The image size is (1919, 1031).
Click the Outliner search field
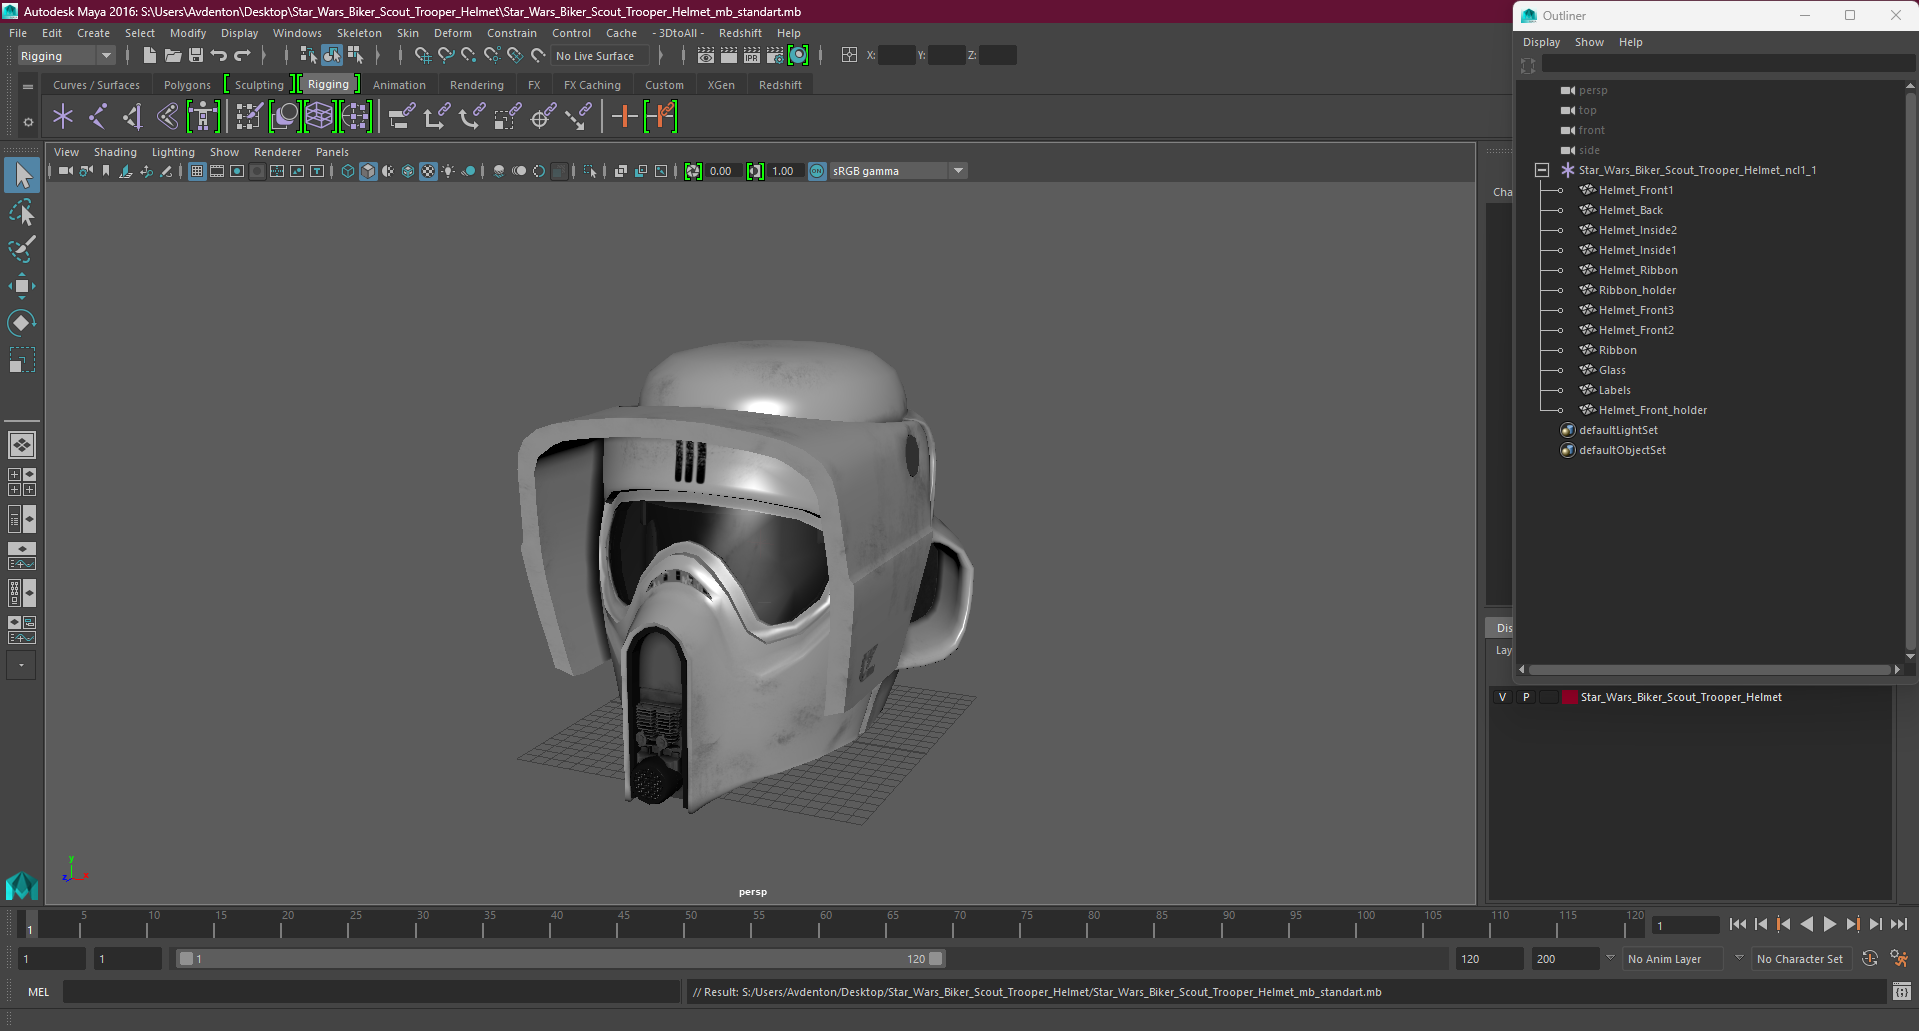tap(1727, 64)
